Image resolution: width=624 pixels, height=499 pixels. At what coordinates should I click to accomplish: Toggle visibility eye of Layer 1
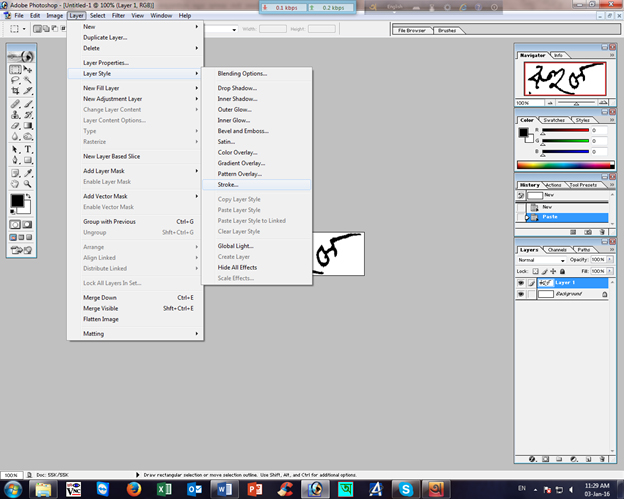(x=521, y=283)
